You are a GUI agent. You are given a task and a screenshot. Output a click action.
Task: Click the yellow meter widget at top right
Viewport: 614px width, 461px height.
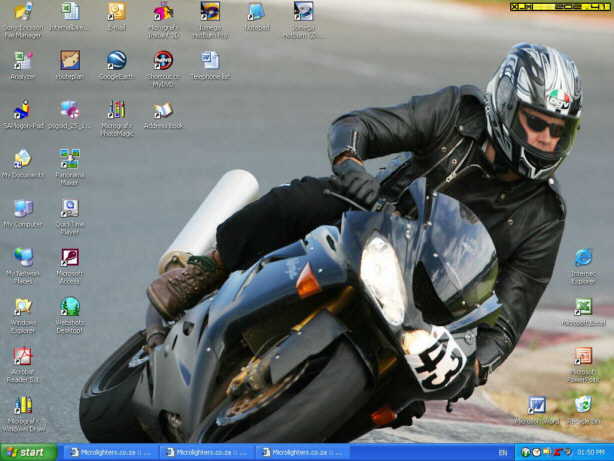(560, 7)
